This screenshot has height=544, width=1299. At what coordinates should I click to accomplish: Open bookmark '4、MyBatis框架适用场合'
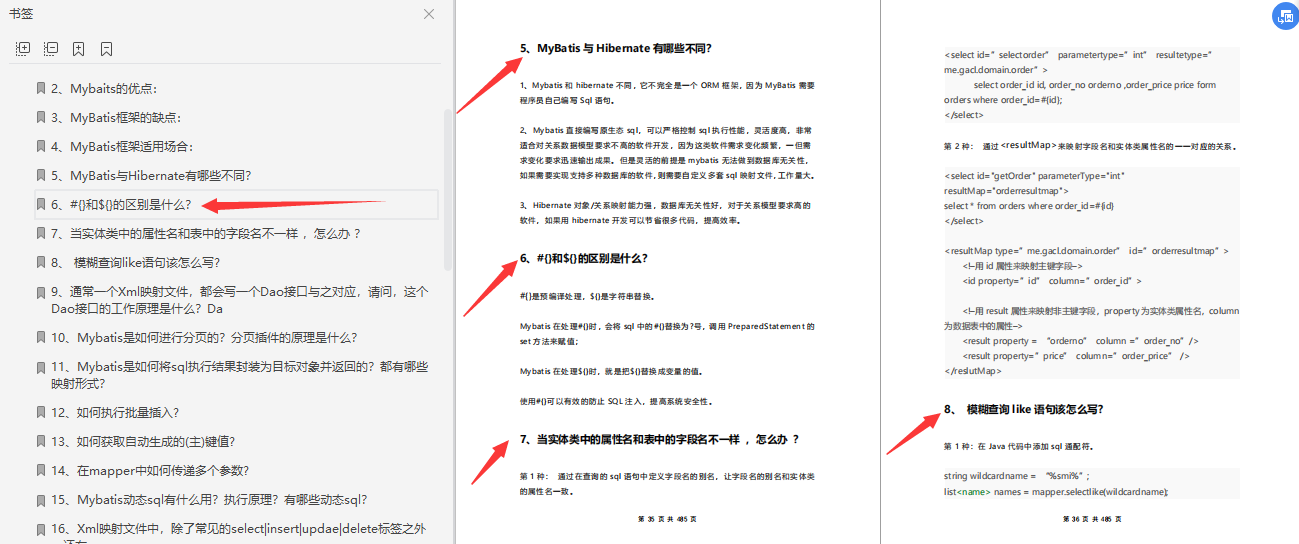(x=122, y=147)
